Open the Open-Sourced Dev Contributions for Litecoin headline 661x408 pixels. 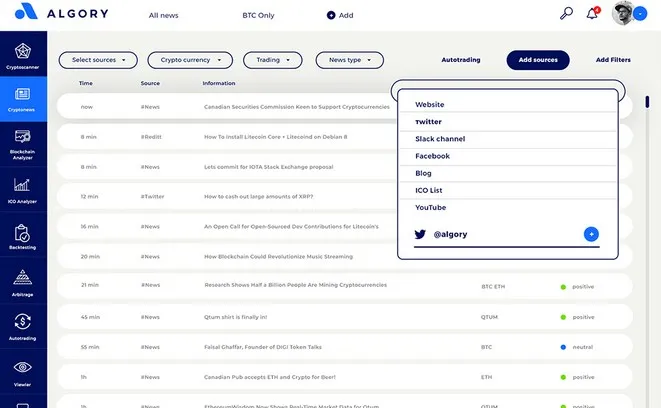point(291,226)
